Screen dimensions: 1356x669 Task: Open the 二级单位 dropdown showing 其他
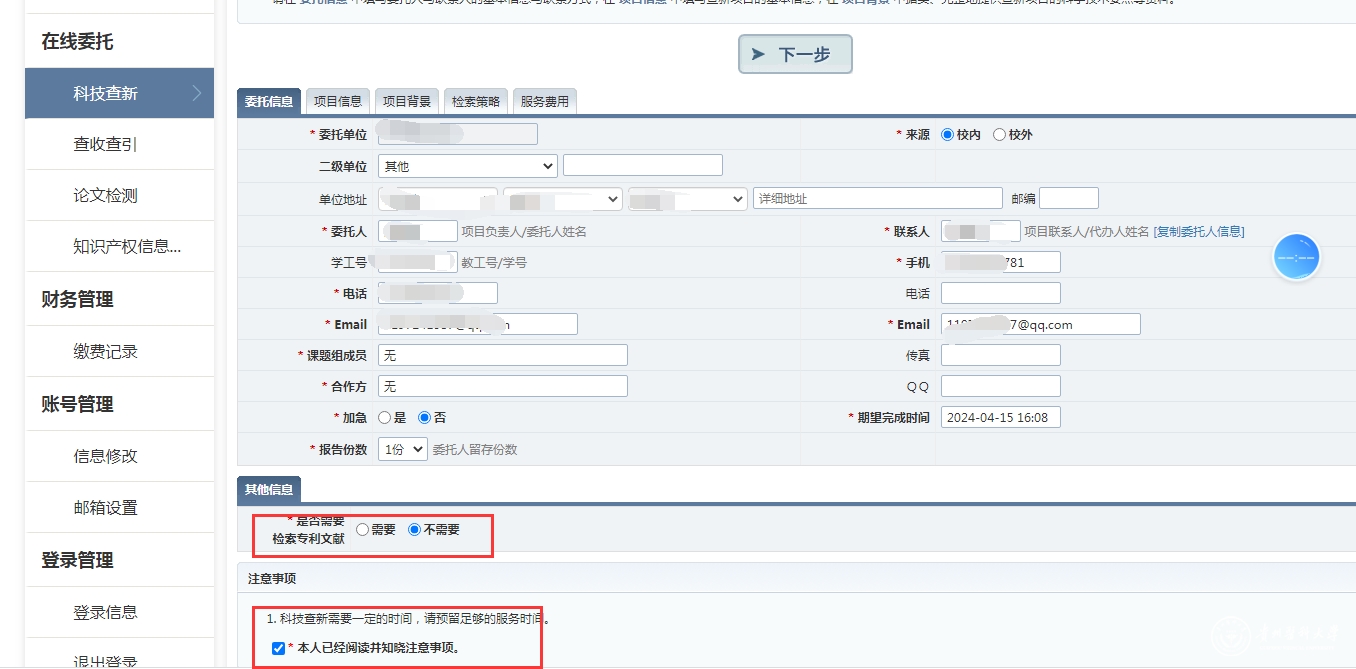[467, 166]
